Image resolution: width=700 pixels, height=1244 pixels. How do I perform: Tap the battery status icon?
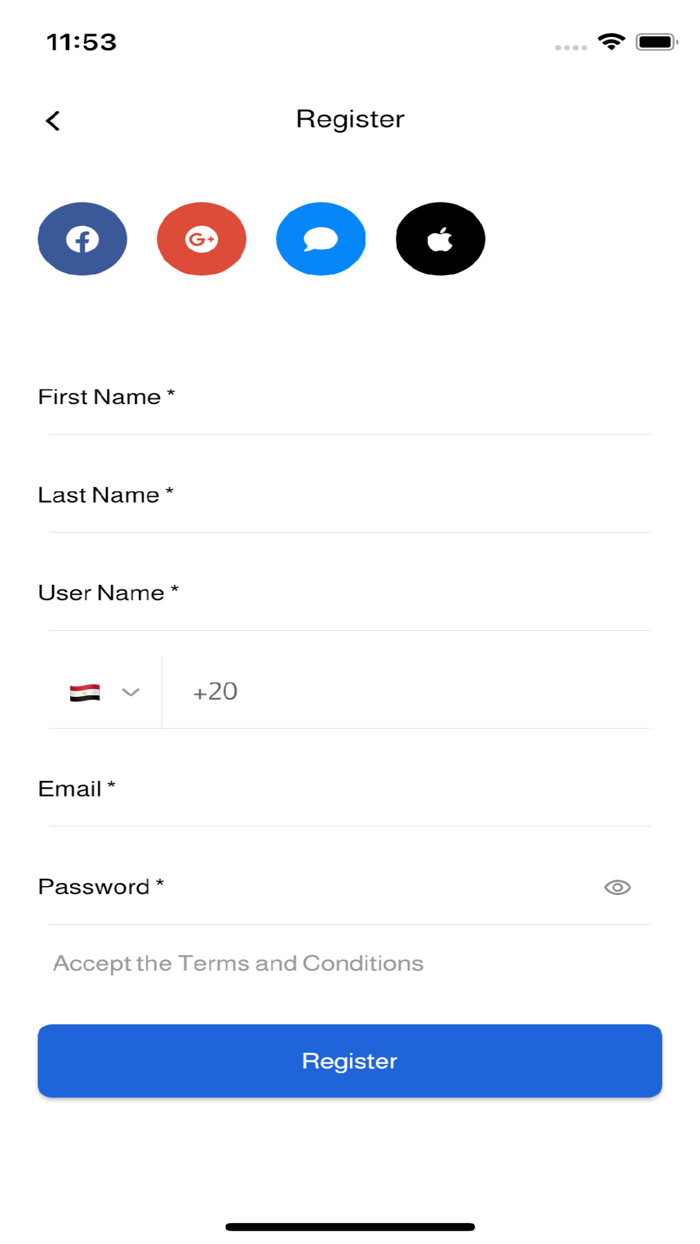tap(656, 42)
